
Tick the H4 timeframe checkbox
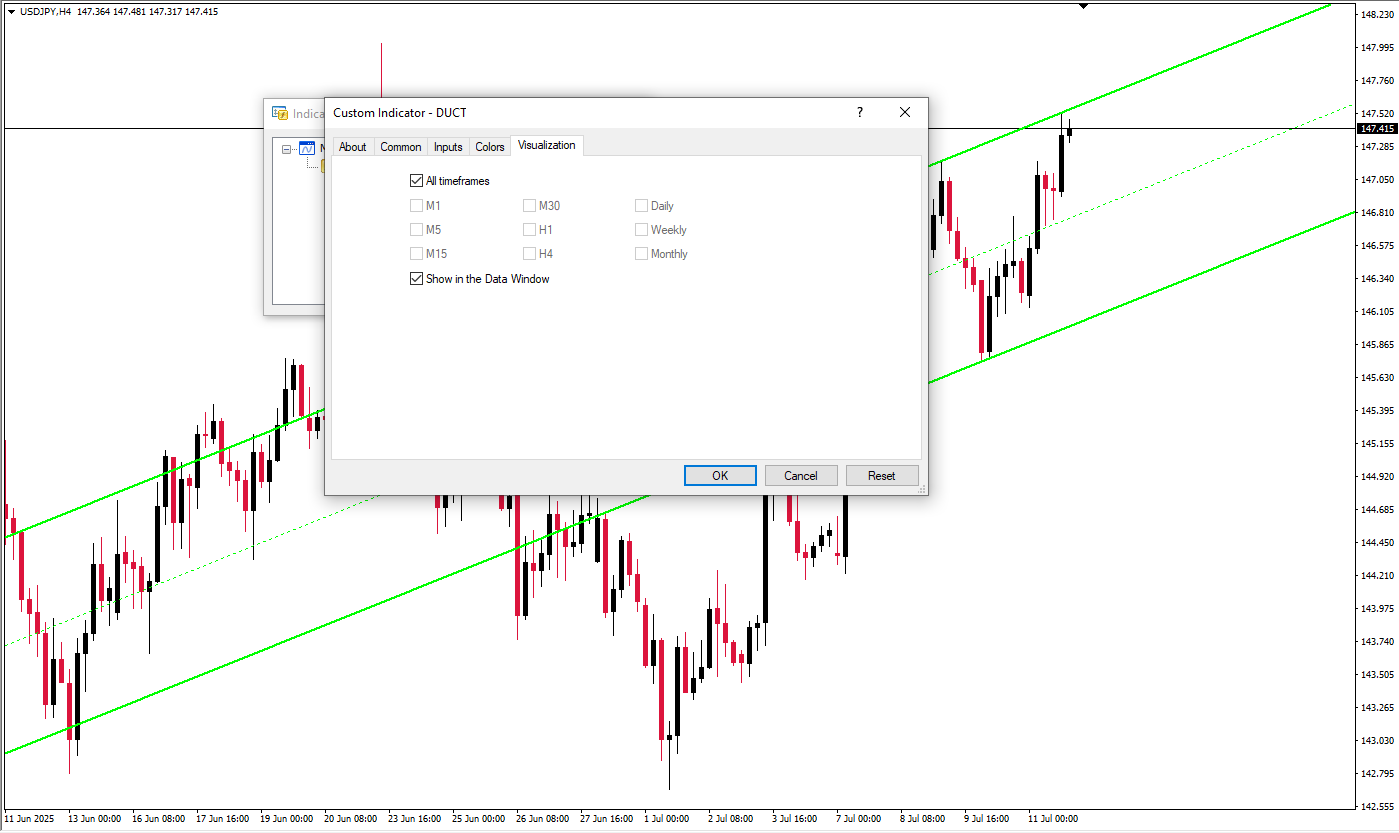point(530,254)
